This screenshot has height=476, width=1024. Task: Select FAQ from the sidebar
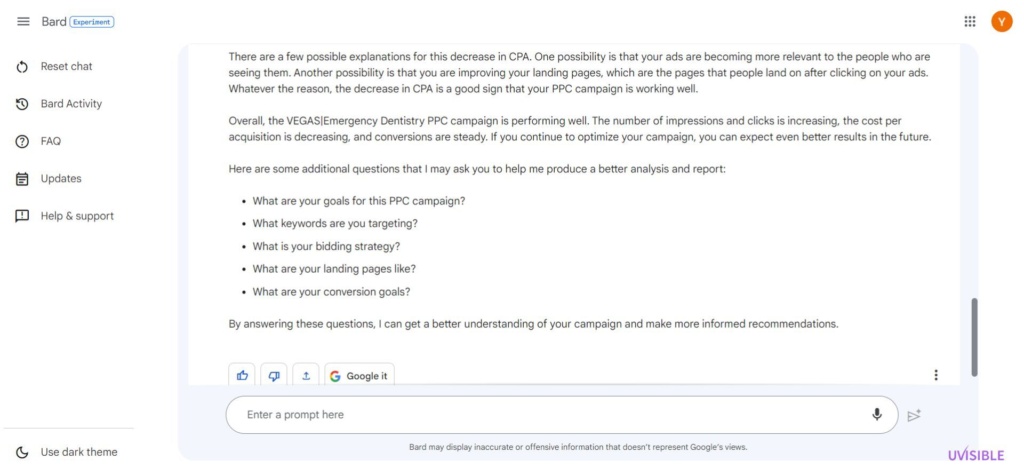click(38, 141)
